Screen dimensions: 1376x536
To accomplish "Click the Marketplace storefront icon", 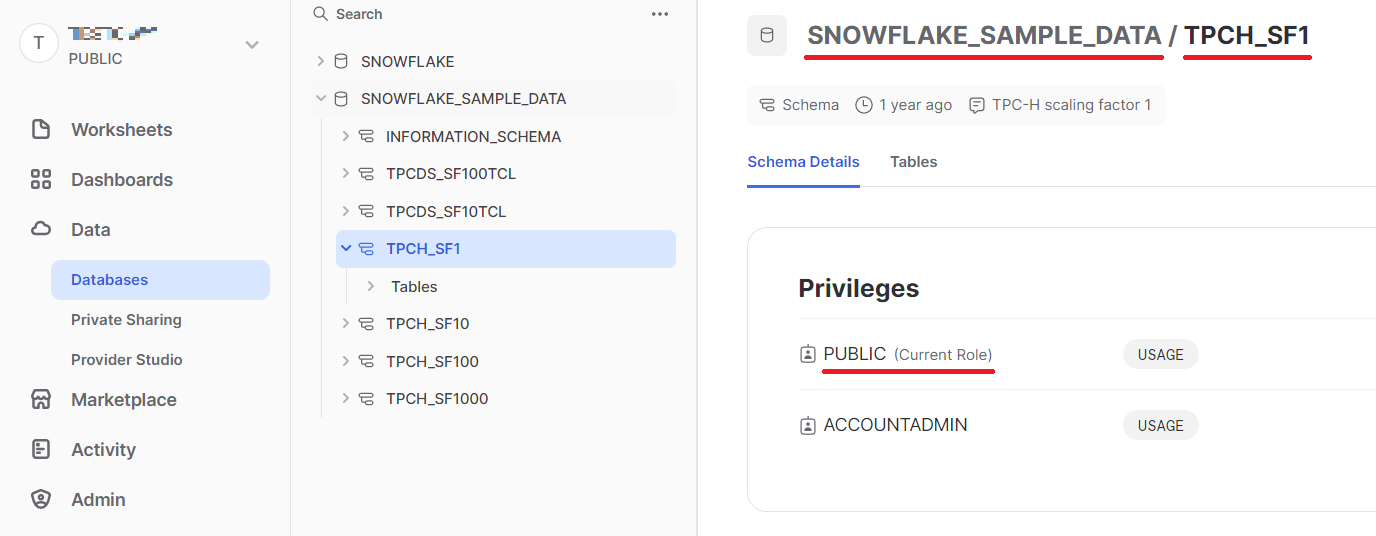I will pos(41,400).
